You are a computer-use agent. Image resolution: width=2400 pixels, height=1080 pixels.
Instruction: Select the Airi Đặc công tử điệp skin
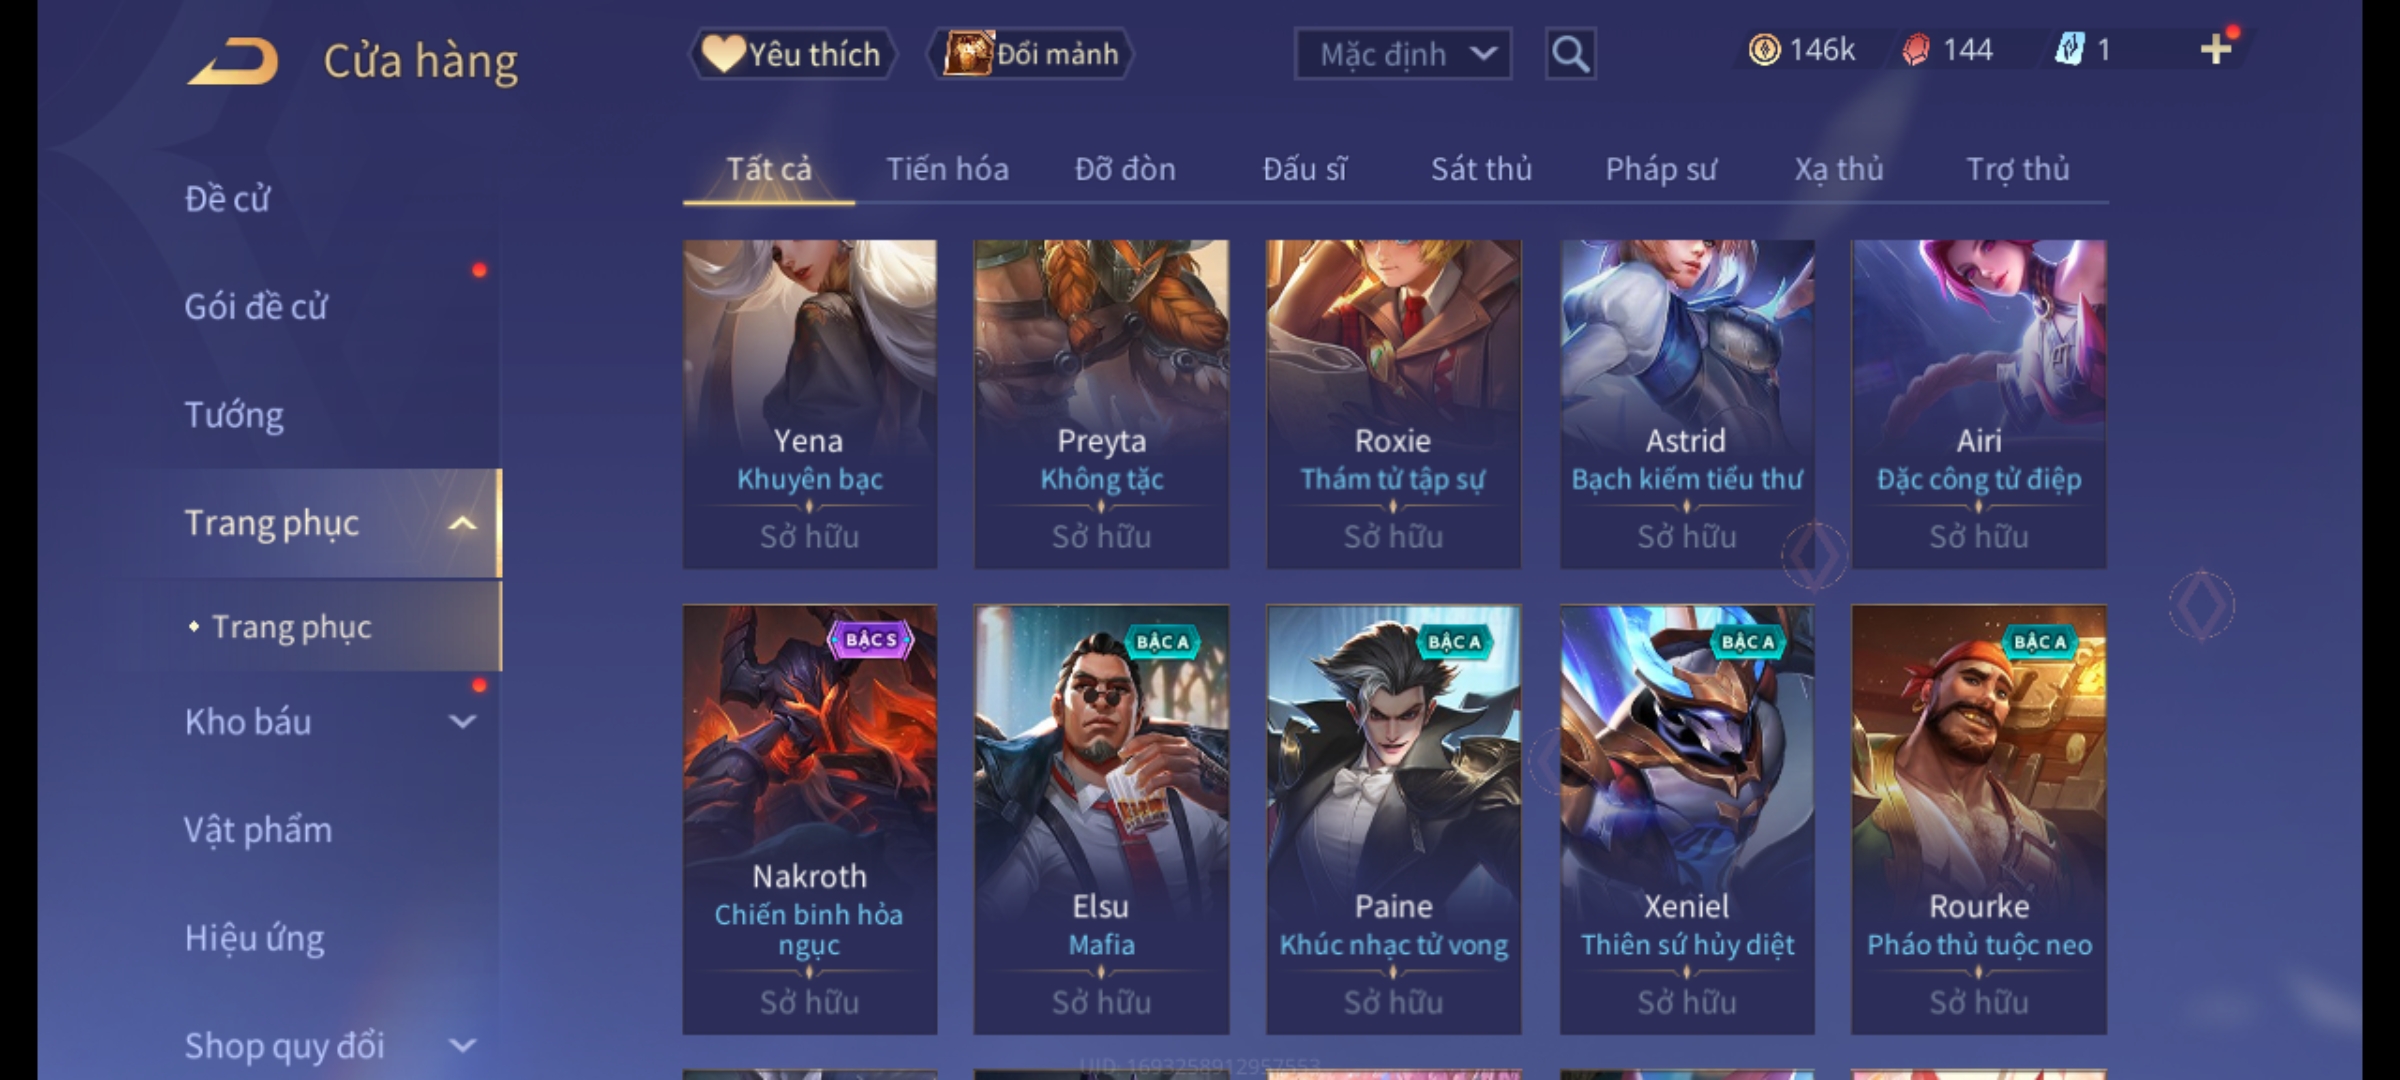point(1978,404)
